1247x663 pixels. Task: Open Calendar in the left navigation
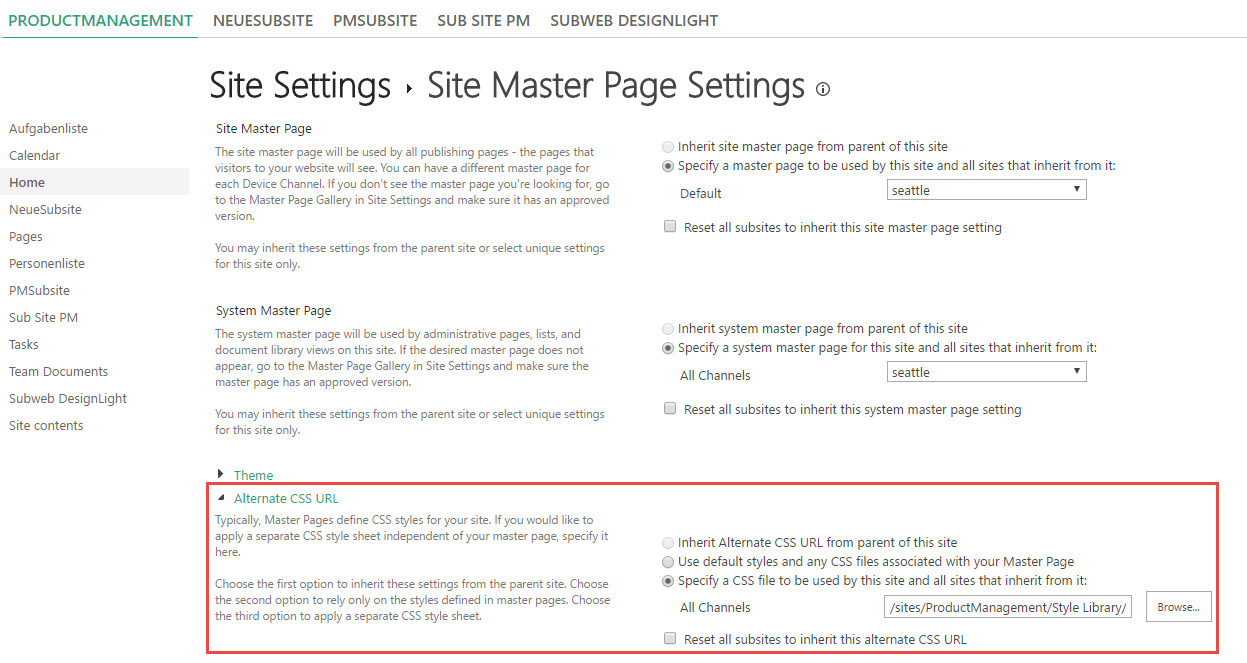click(35, 156)
